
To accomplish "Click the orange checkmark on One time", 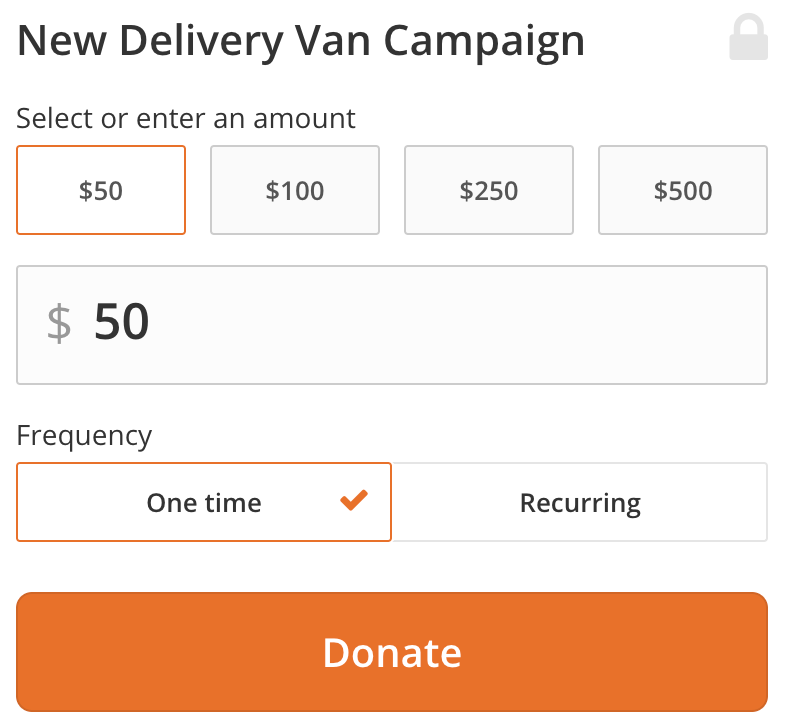I will pos(354,500).
